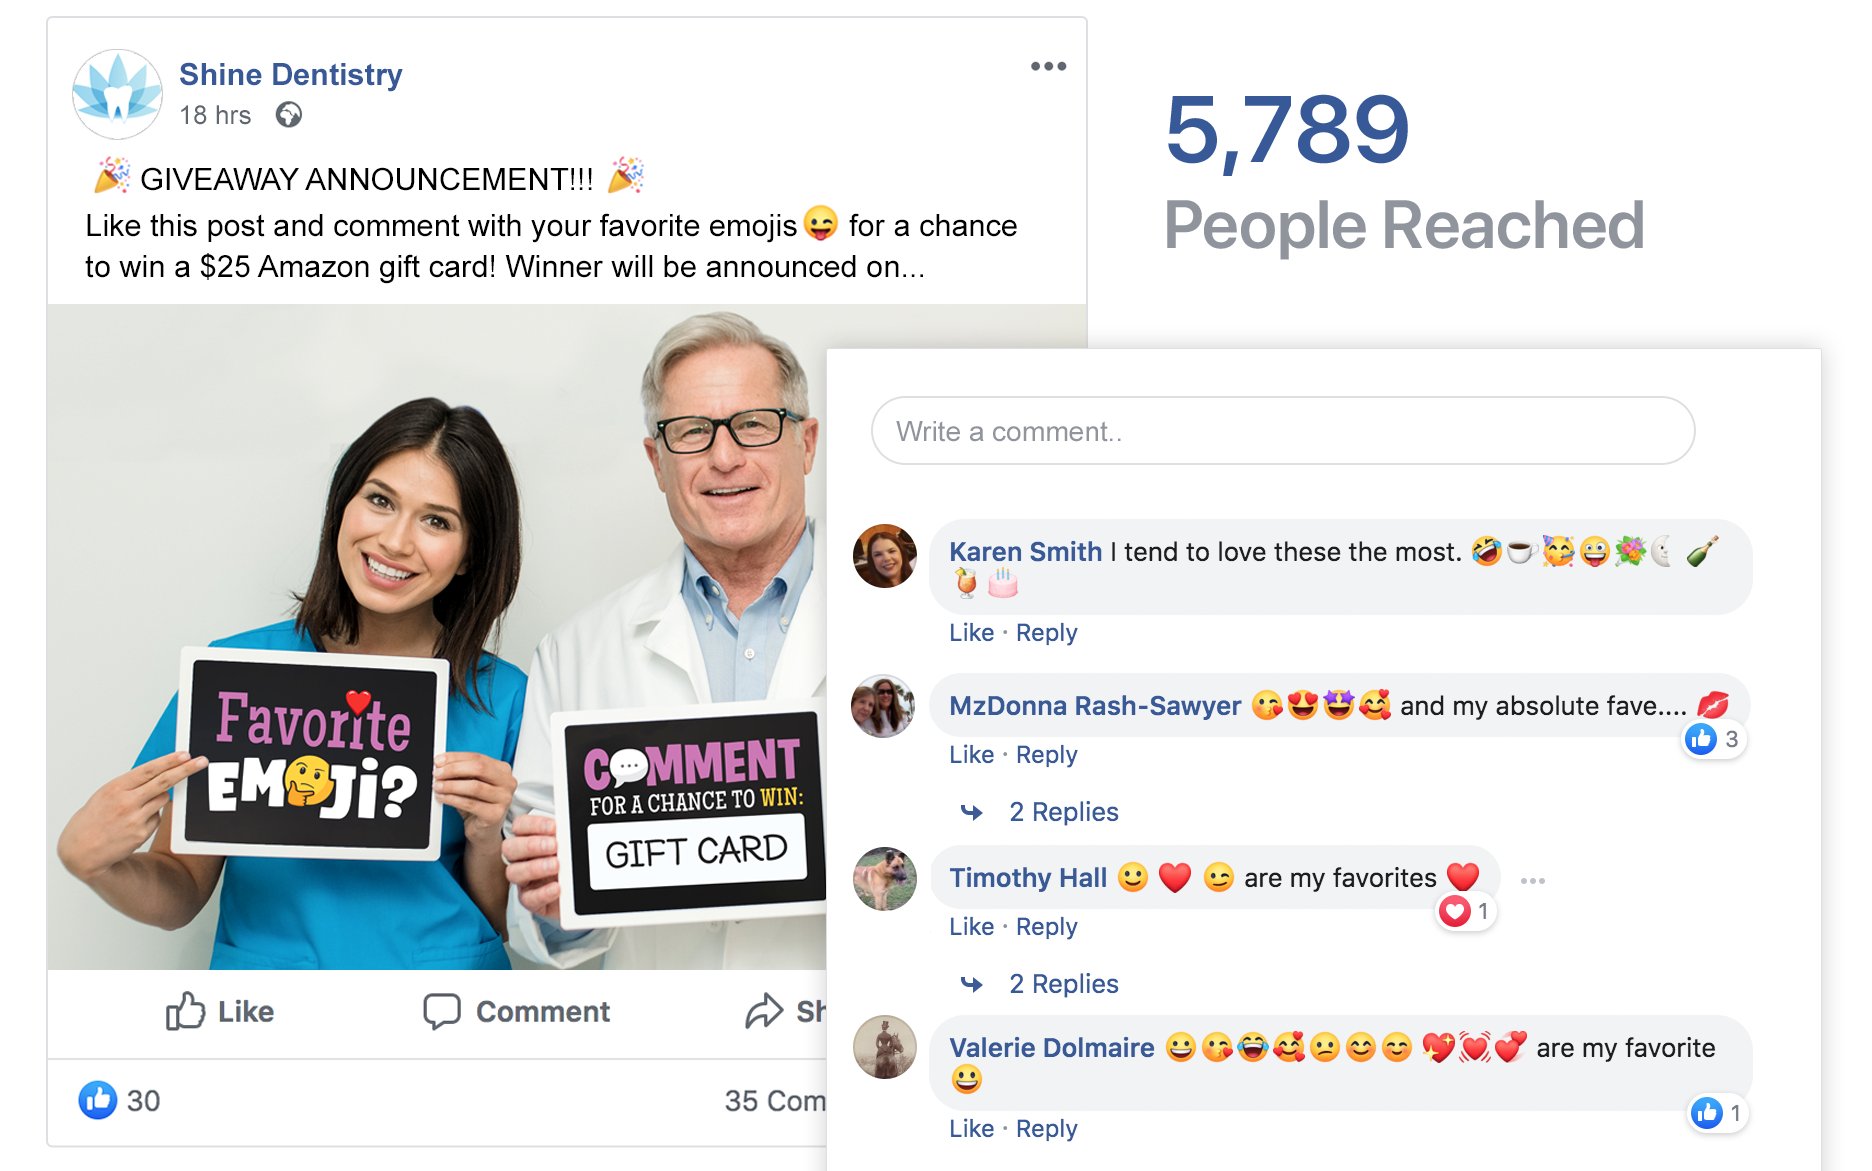
Task: Click Valerie Dolmaire's avatar picture
Action: (x=885, y=1047)
